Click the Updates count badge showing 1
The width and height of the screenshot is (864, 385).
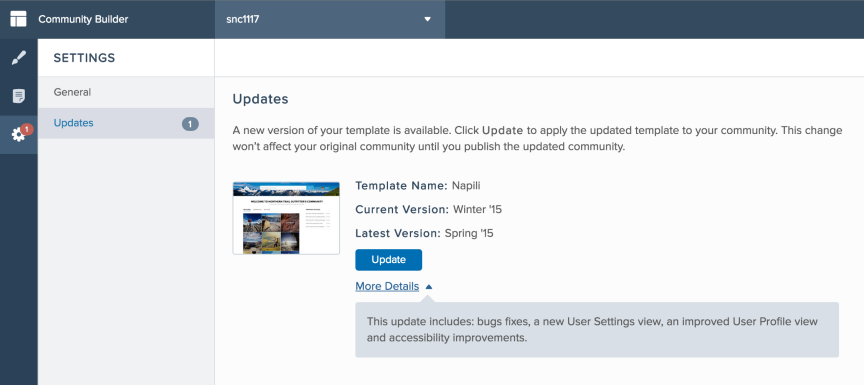pos(190,124)
